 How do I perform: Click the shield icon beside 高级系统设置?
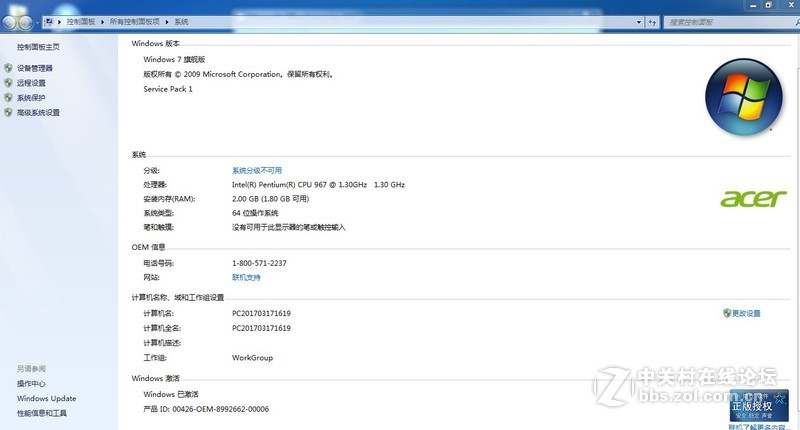click(8, 112)
